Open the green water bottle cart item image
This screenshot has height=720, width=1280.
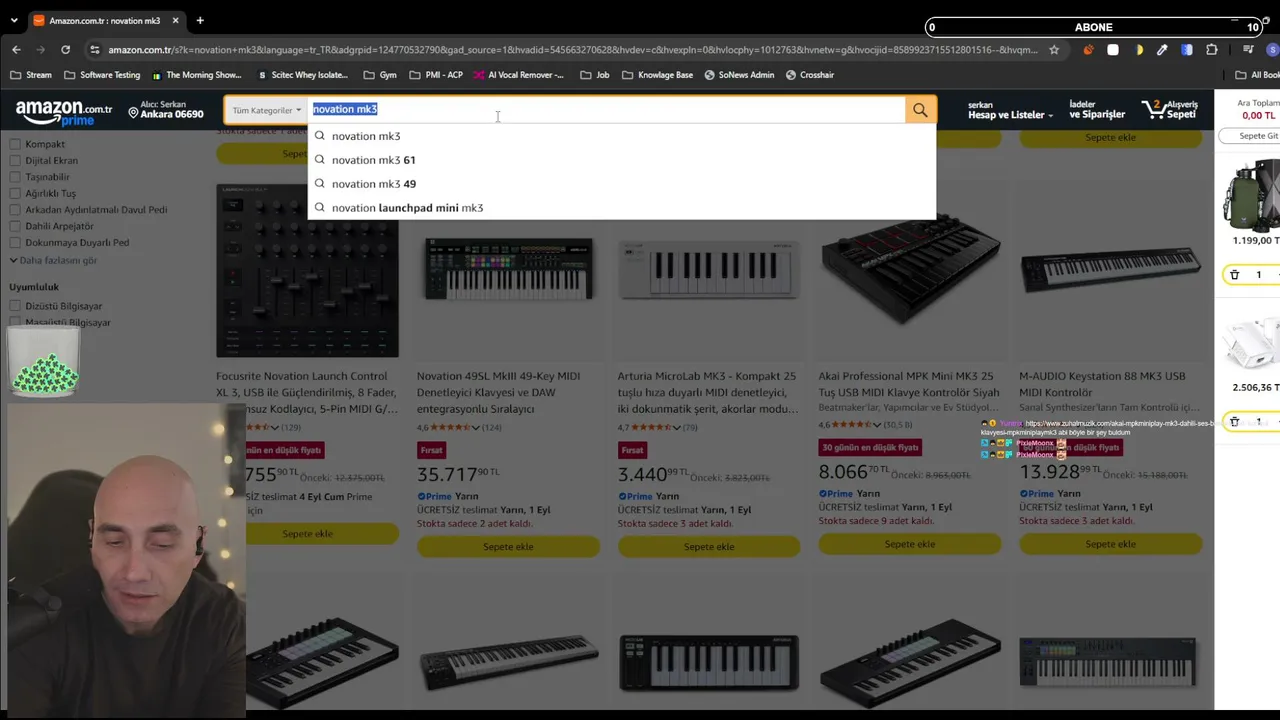click(x=1250, y=195)
